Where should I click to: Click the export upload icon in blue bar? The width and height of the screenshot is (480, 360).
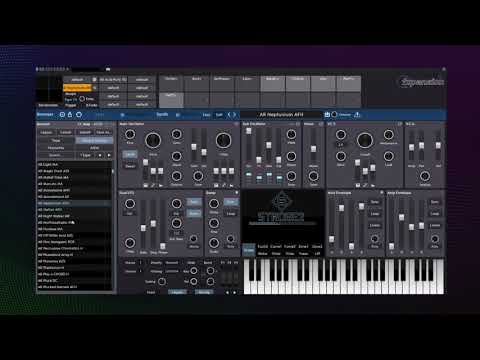point(357,115)
